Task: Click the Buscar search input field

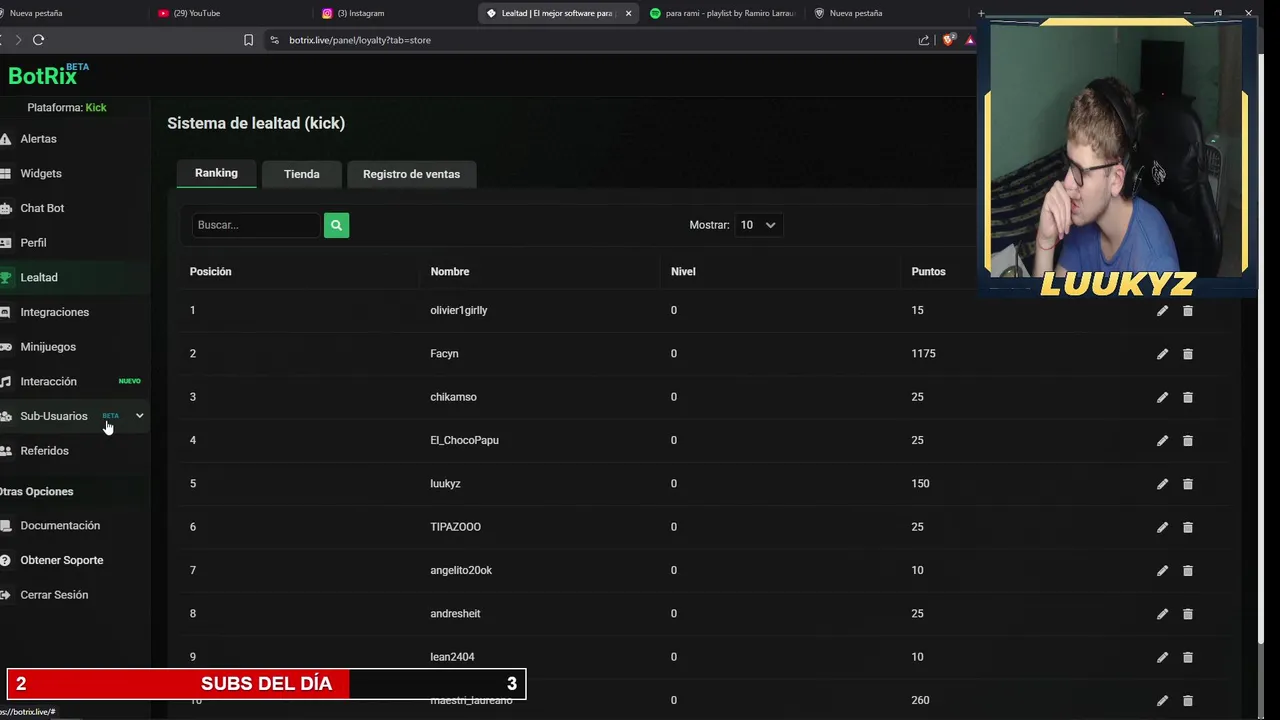Action: [x=255, y=225]
